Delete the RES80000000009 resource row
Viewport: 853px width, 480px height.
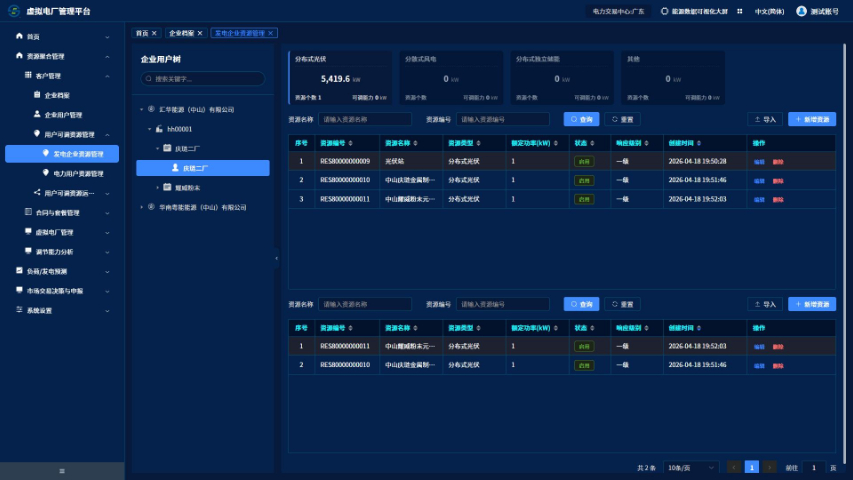click(778, 162)
